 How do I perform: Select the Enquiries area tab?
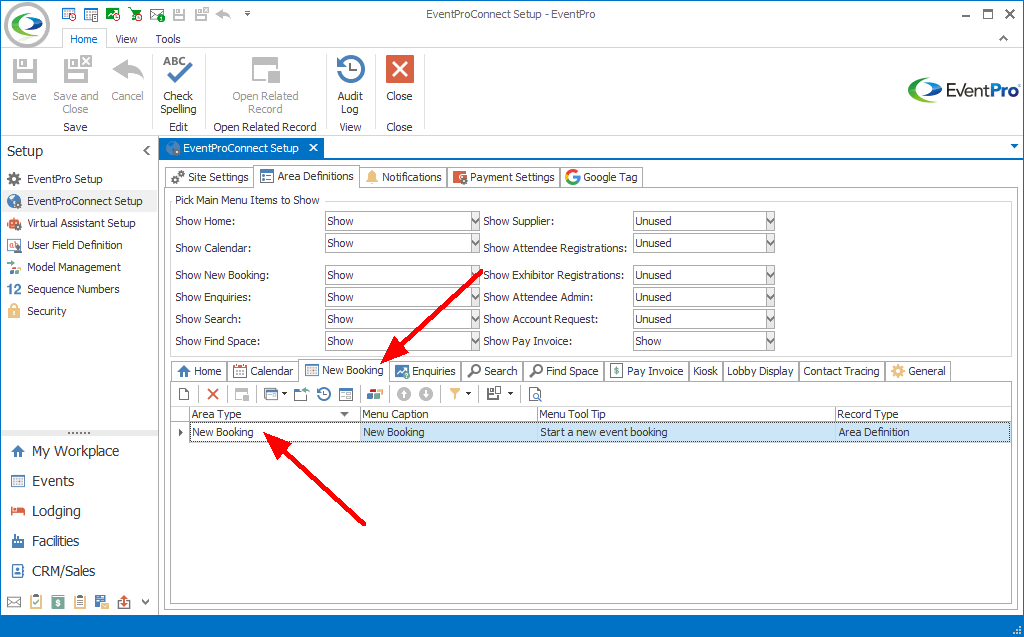(x=425, y=371)
